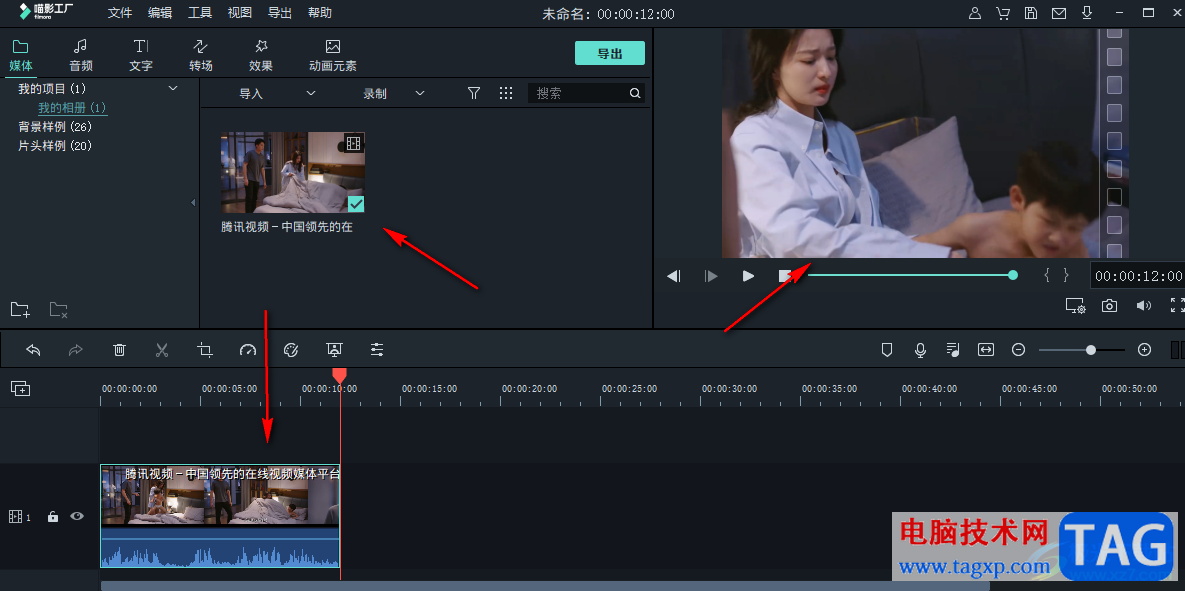Viewport: 1185px width, 591px height.
Task: Click the save project icon
Action: pyautogui.click(x=1031, y=13)
